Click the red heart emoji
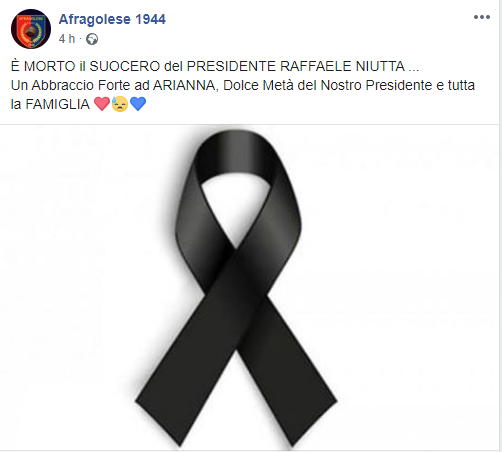The image size is (502, 452). tap(102, 104)
